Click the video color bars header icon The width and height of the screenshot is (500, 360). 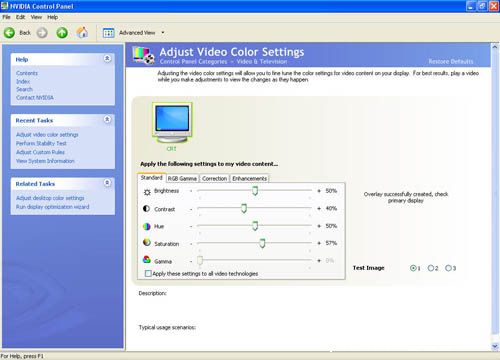click(143, 55)
